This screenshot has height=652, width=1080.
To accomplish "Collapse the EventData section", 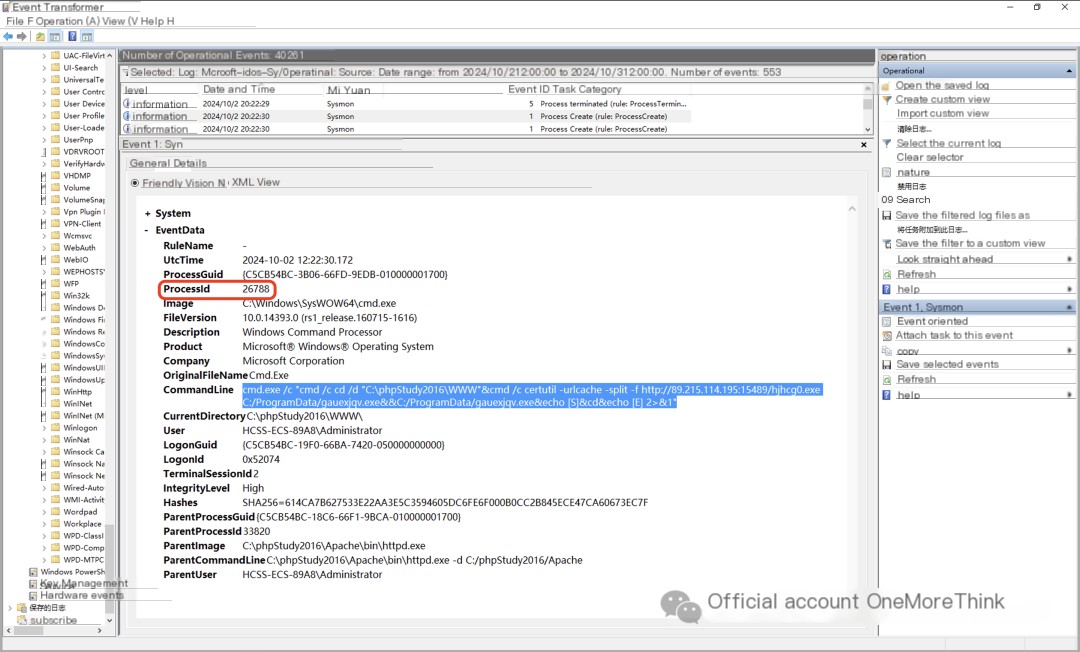I will point(147,231).
